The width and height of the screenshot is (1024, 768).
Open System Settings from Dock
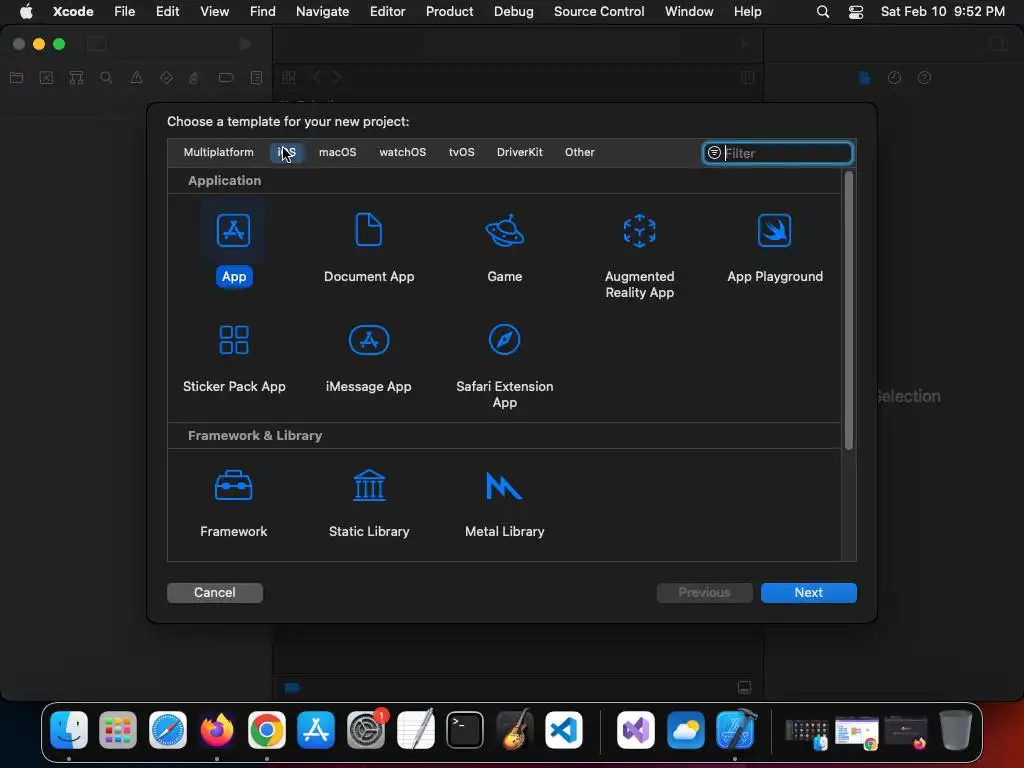click(x=366, y=730)
